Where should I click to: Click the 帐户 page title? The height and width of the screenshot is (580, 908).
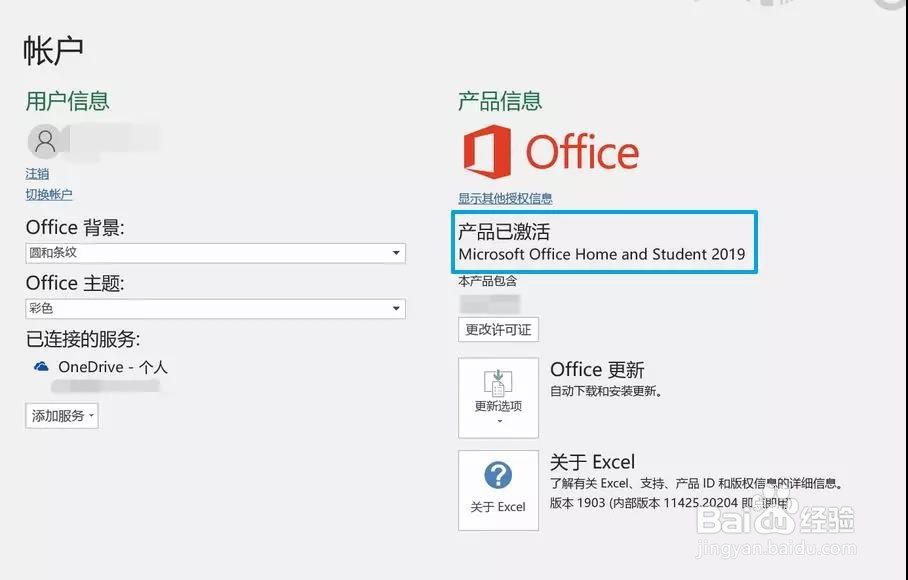(53, 51)
